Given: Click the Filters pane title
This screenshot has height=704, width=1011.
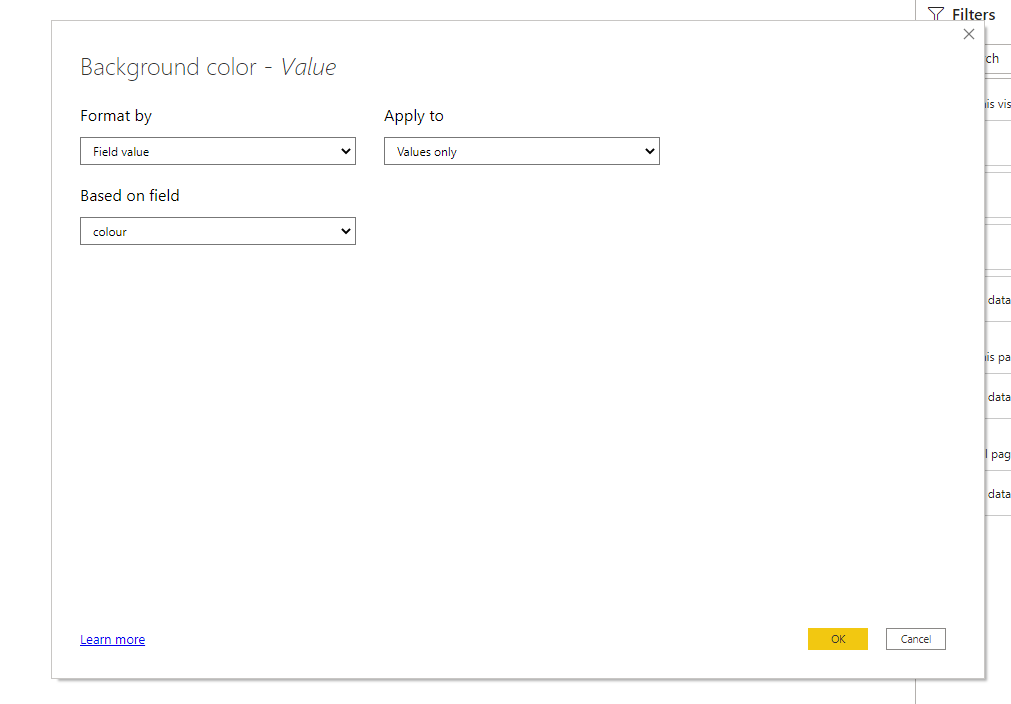Looking at the screenshot, I should [973, 14].
